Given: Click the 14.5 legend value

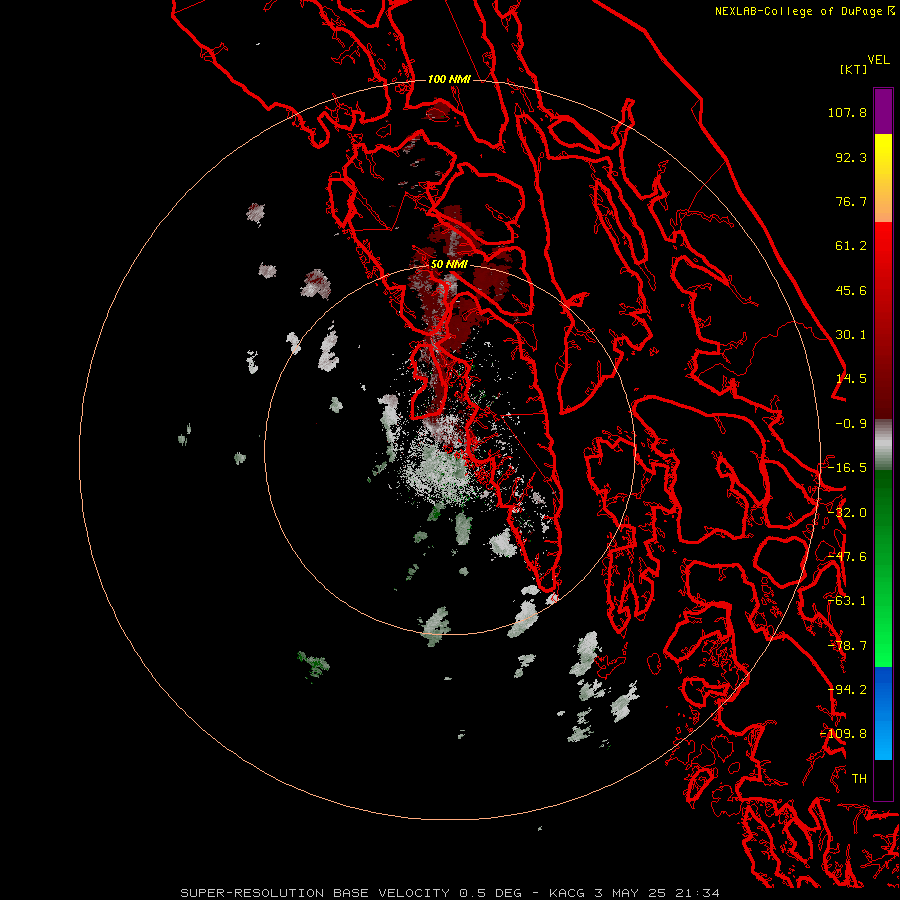Looking at the screenshot, I should [851, 379].
